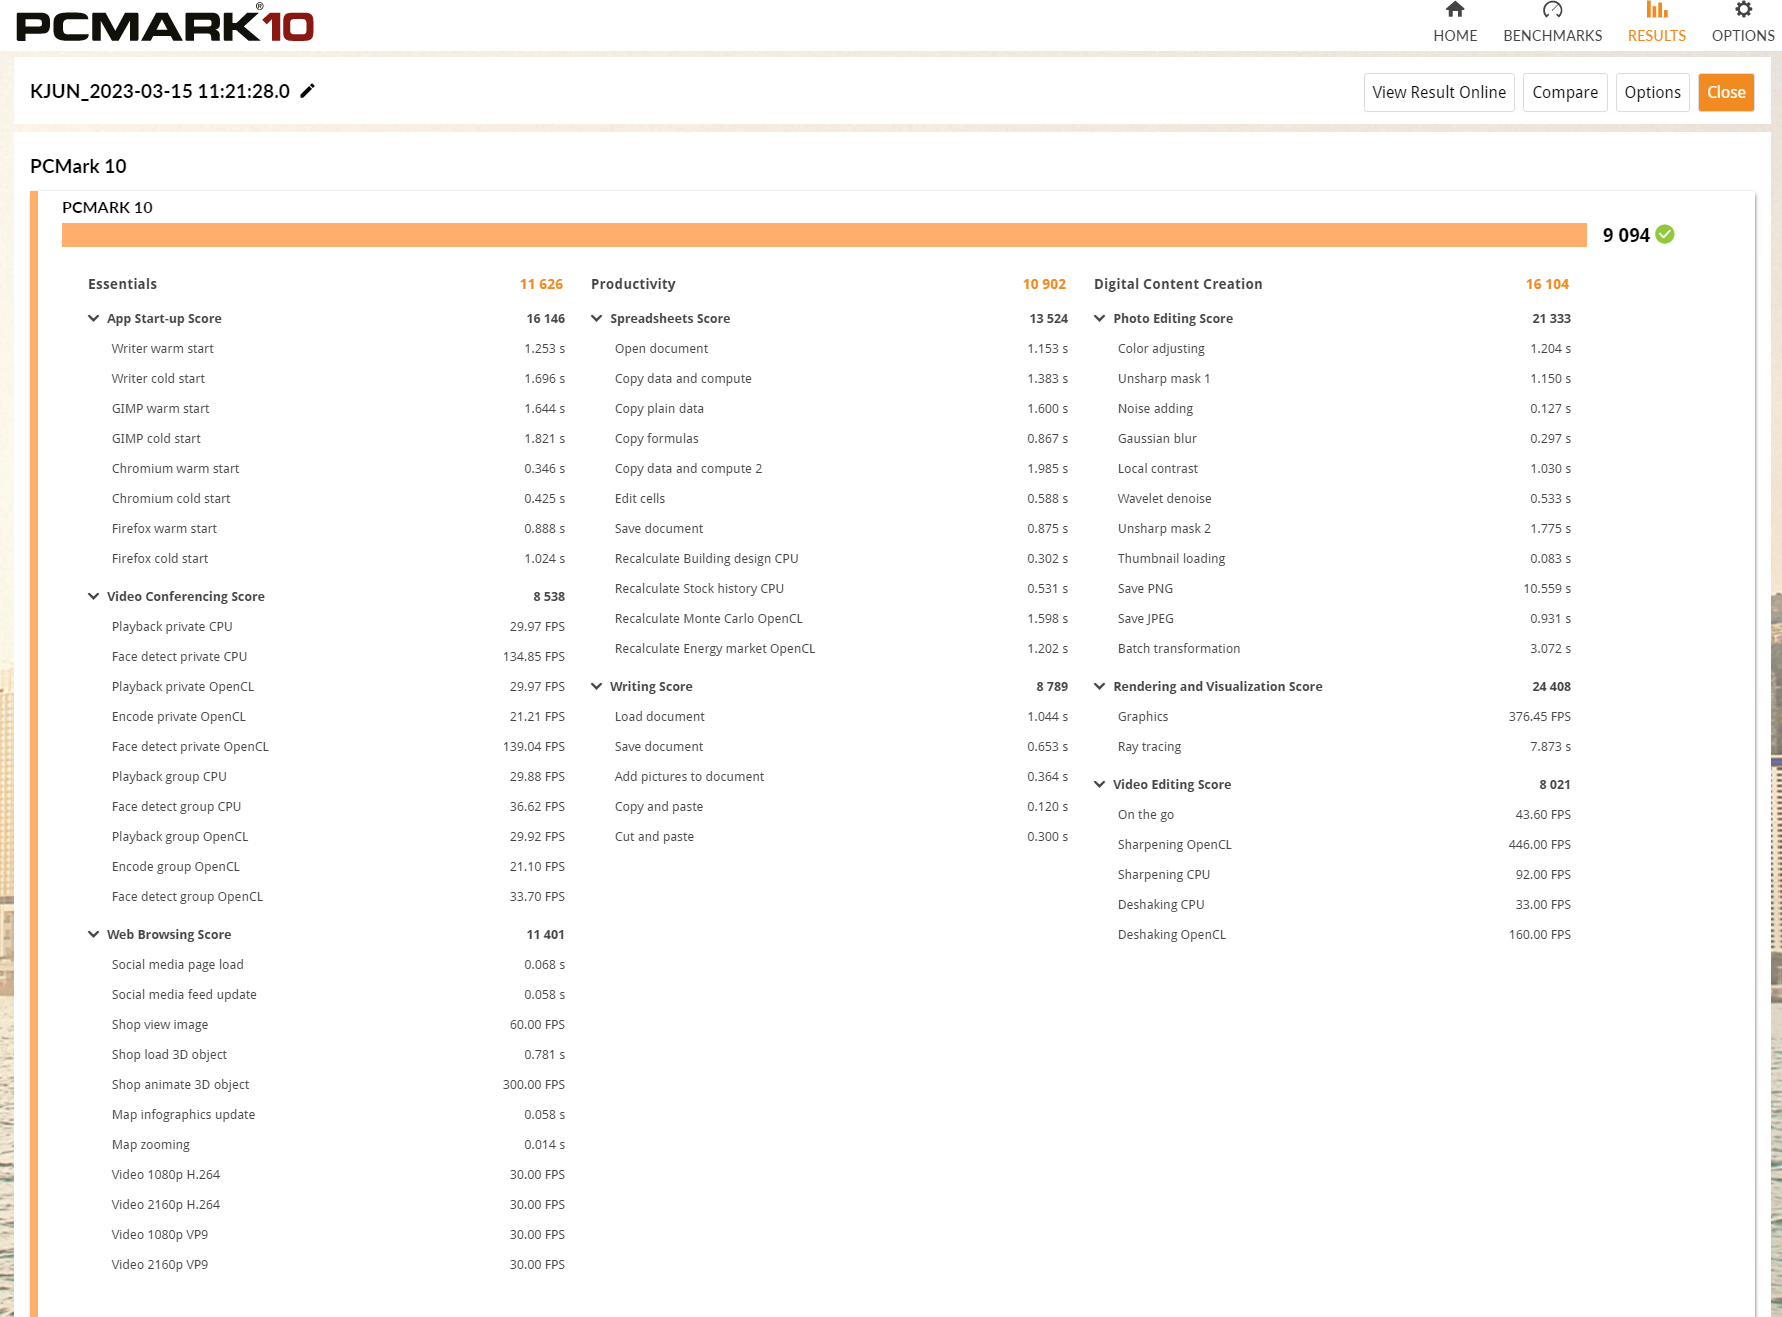Click the Essentials heading

tap(122, 284)
